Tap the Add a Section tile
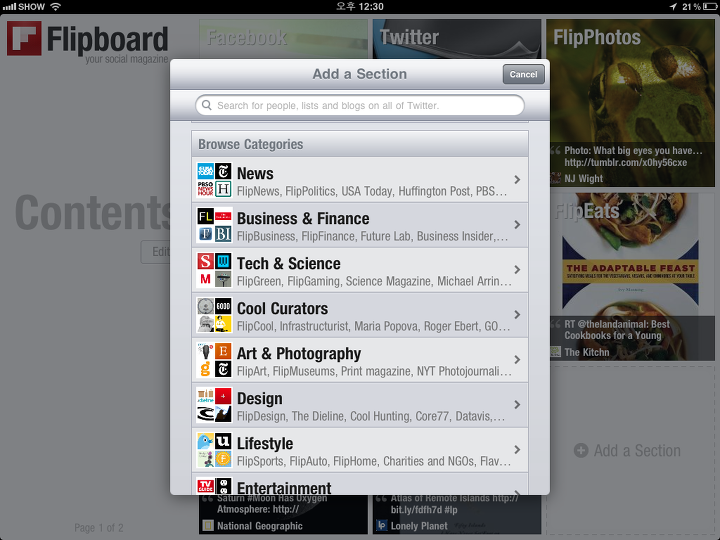The height and width of the screenshot is (540, 720). pyautogui.click(x=627, y=450)
